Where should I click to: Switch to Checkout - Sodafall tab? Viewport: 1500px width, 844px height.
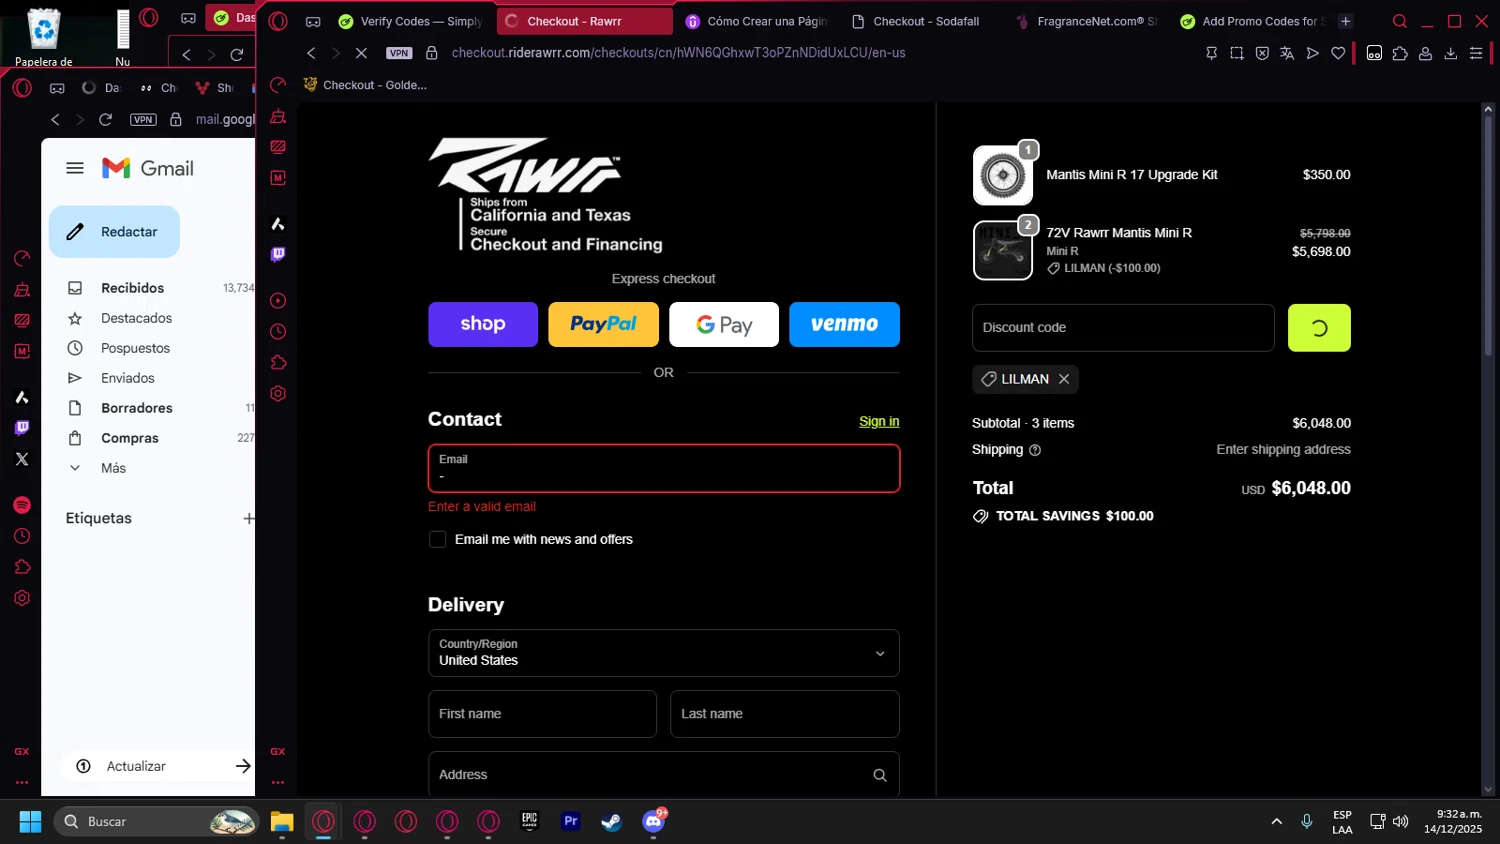pyautogui.click(x=916, y=21)
